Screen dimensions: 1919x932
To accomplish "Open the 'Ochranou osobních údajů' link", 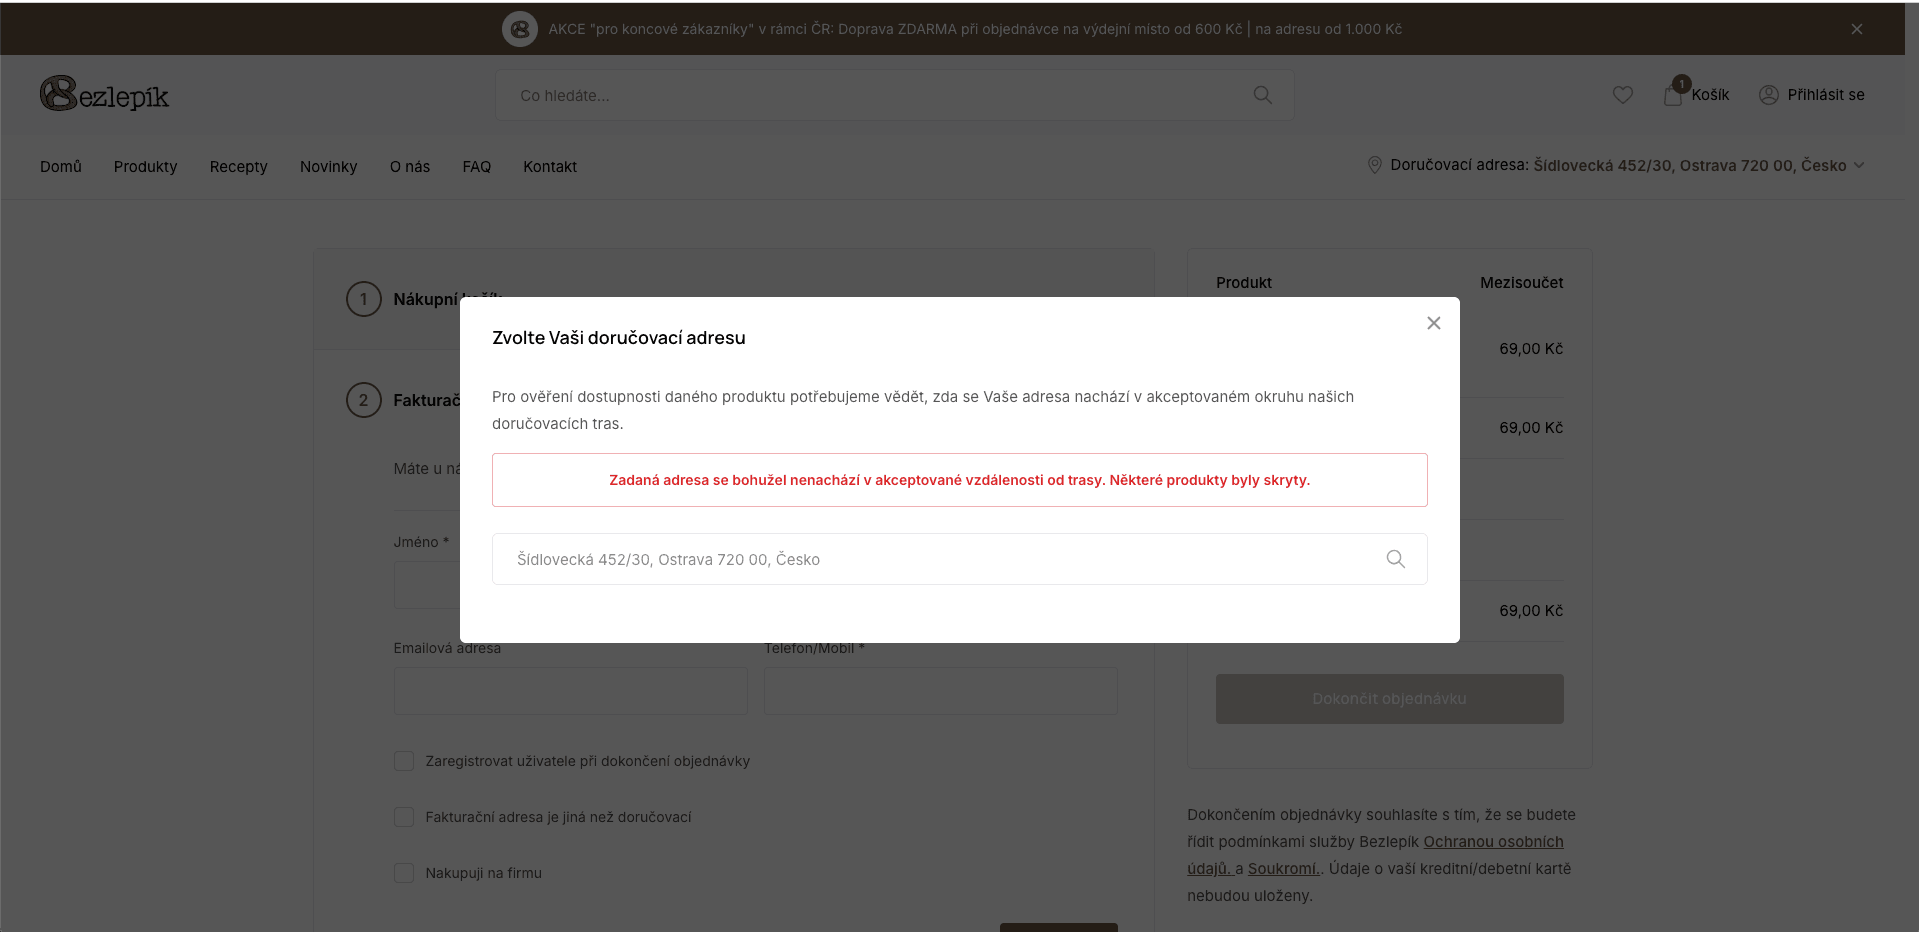I will 1492,842.
